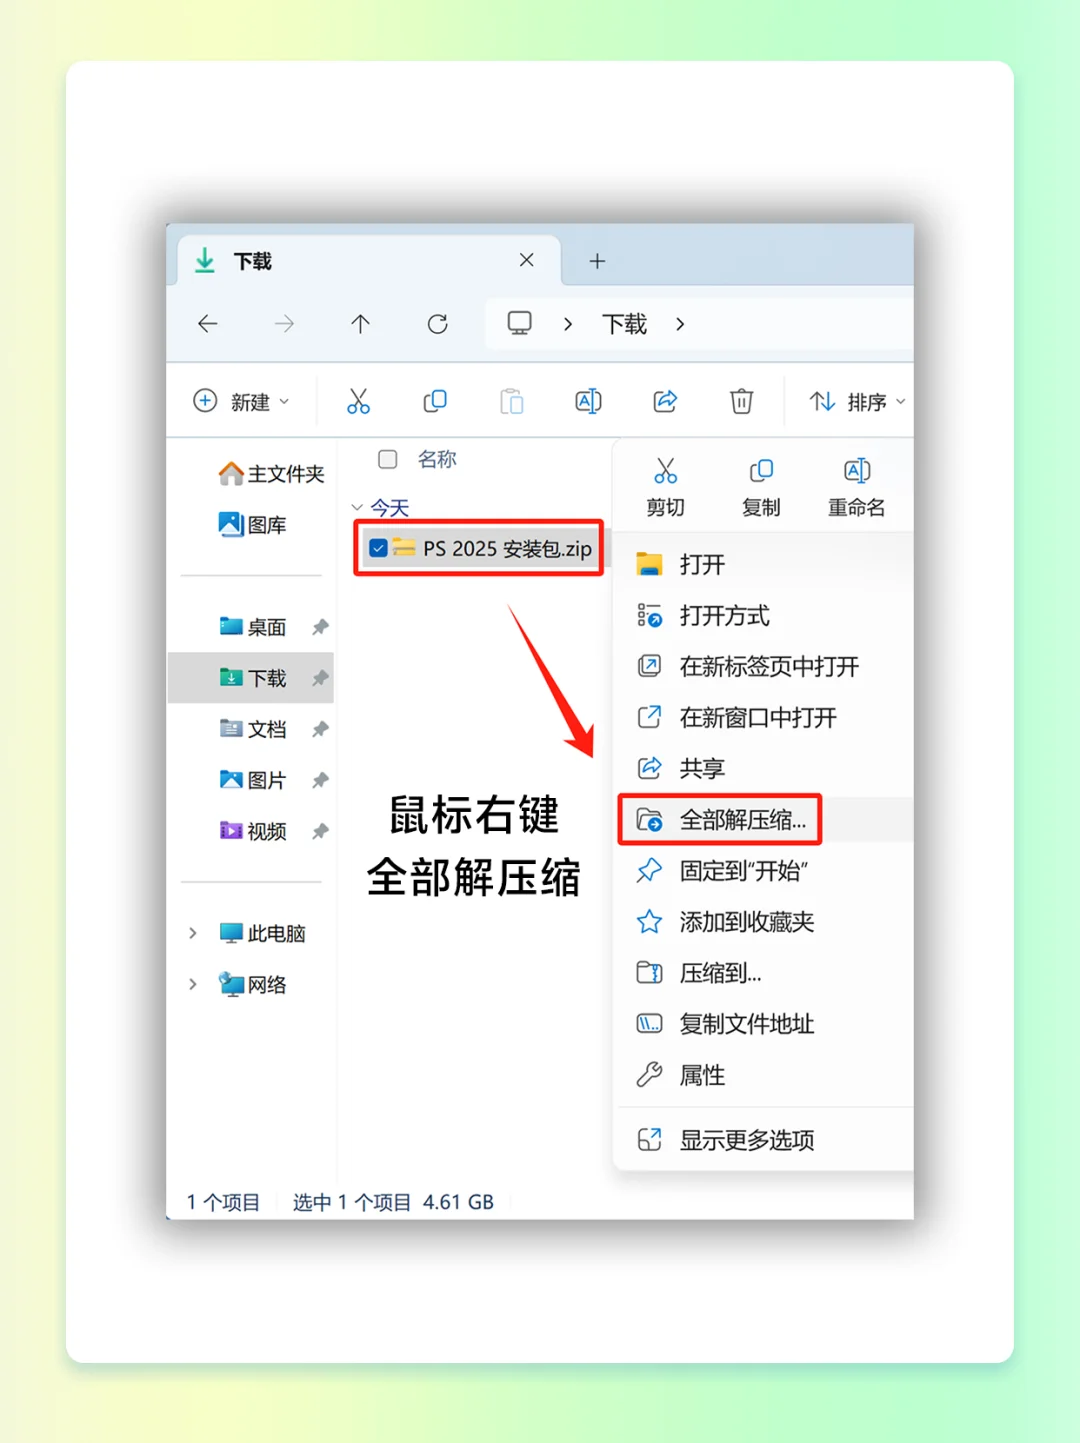1080x1443 pixels.
Task: Click the Refresh icon in address bar
Action: pos(437,324)
